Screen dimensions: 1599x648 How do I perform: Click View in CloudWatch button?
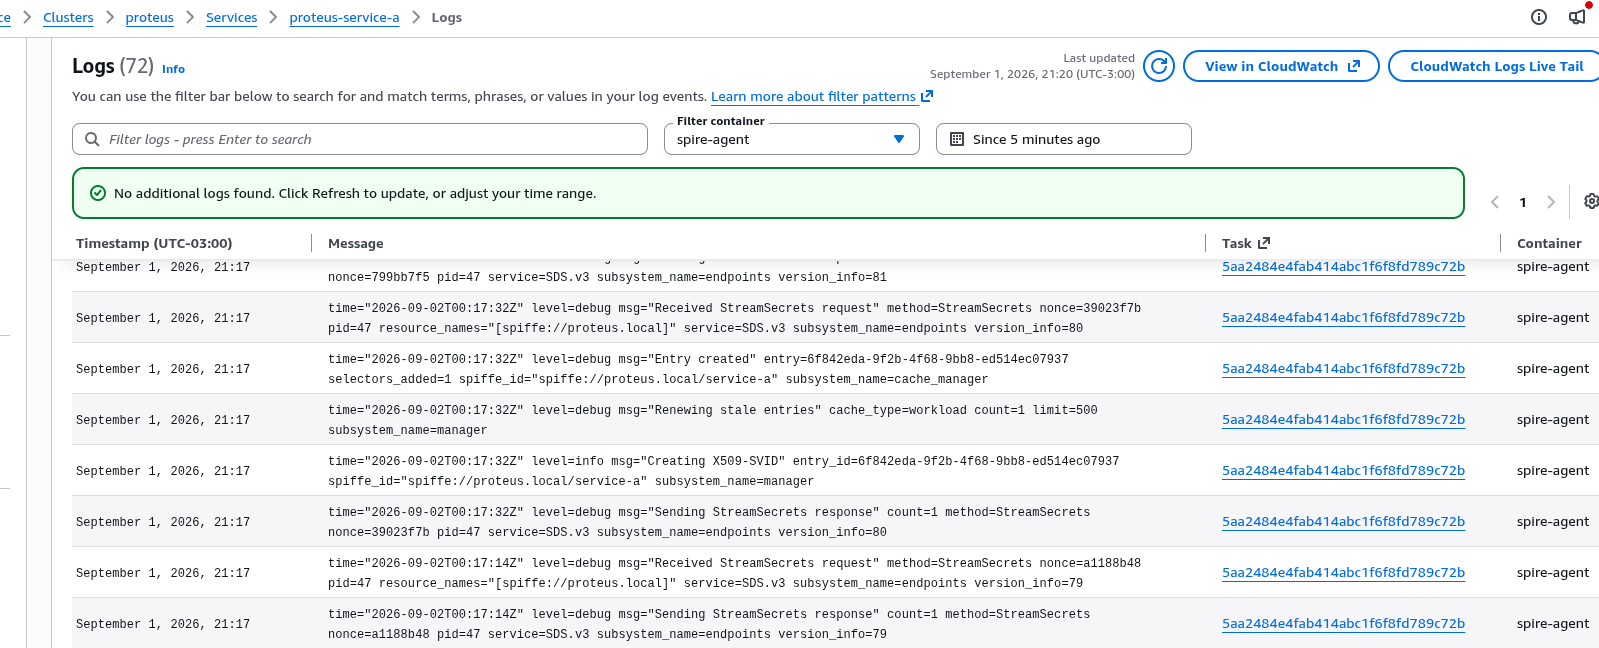(x=1281, y=66)
